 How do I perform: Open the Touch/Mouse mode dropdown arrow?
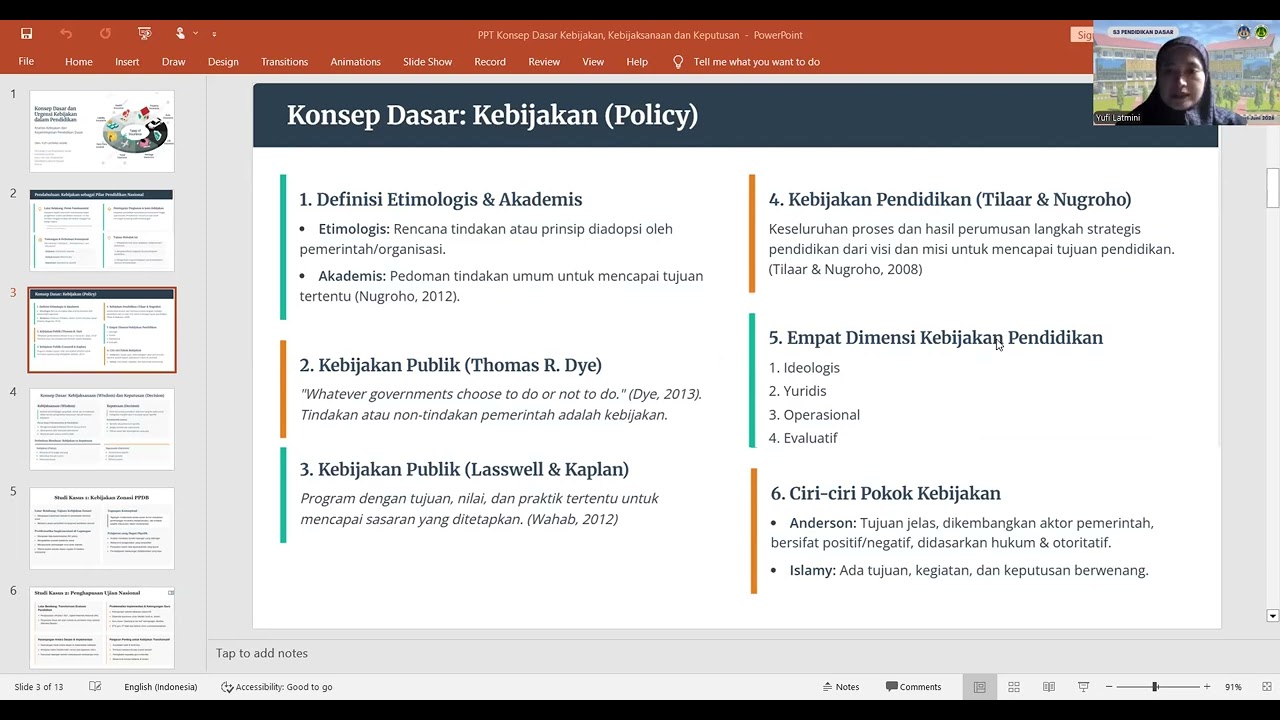(196, 34)
